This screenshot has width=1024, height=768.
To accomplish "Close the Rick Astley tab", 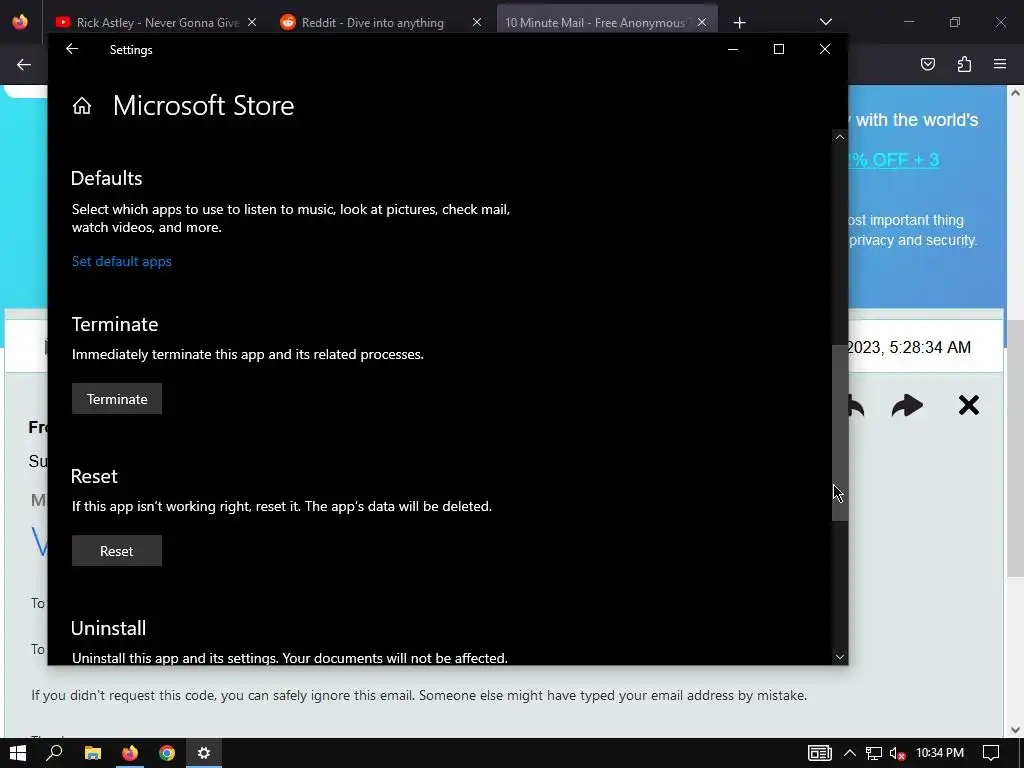I will (252, 22).
